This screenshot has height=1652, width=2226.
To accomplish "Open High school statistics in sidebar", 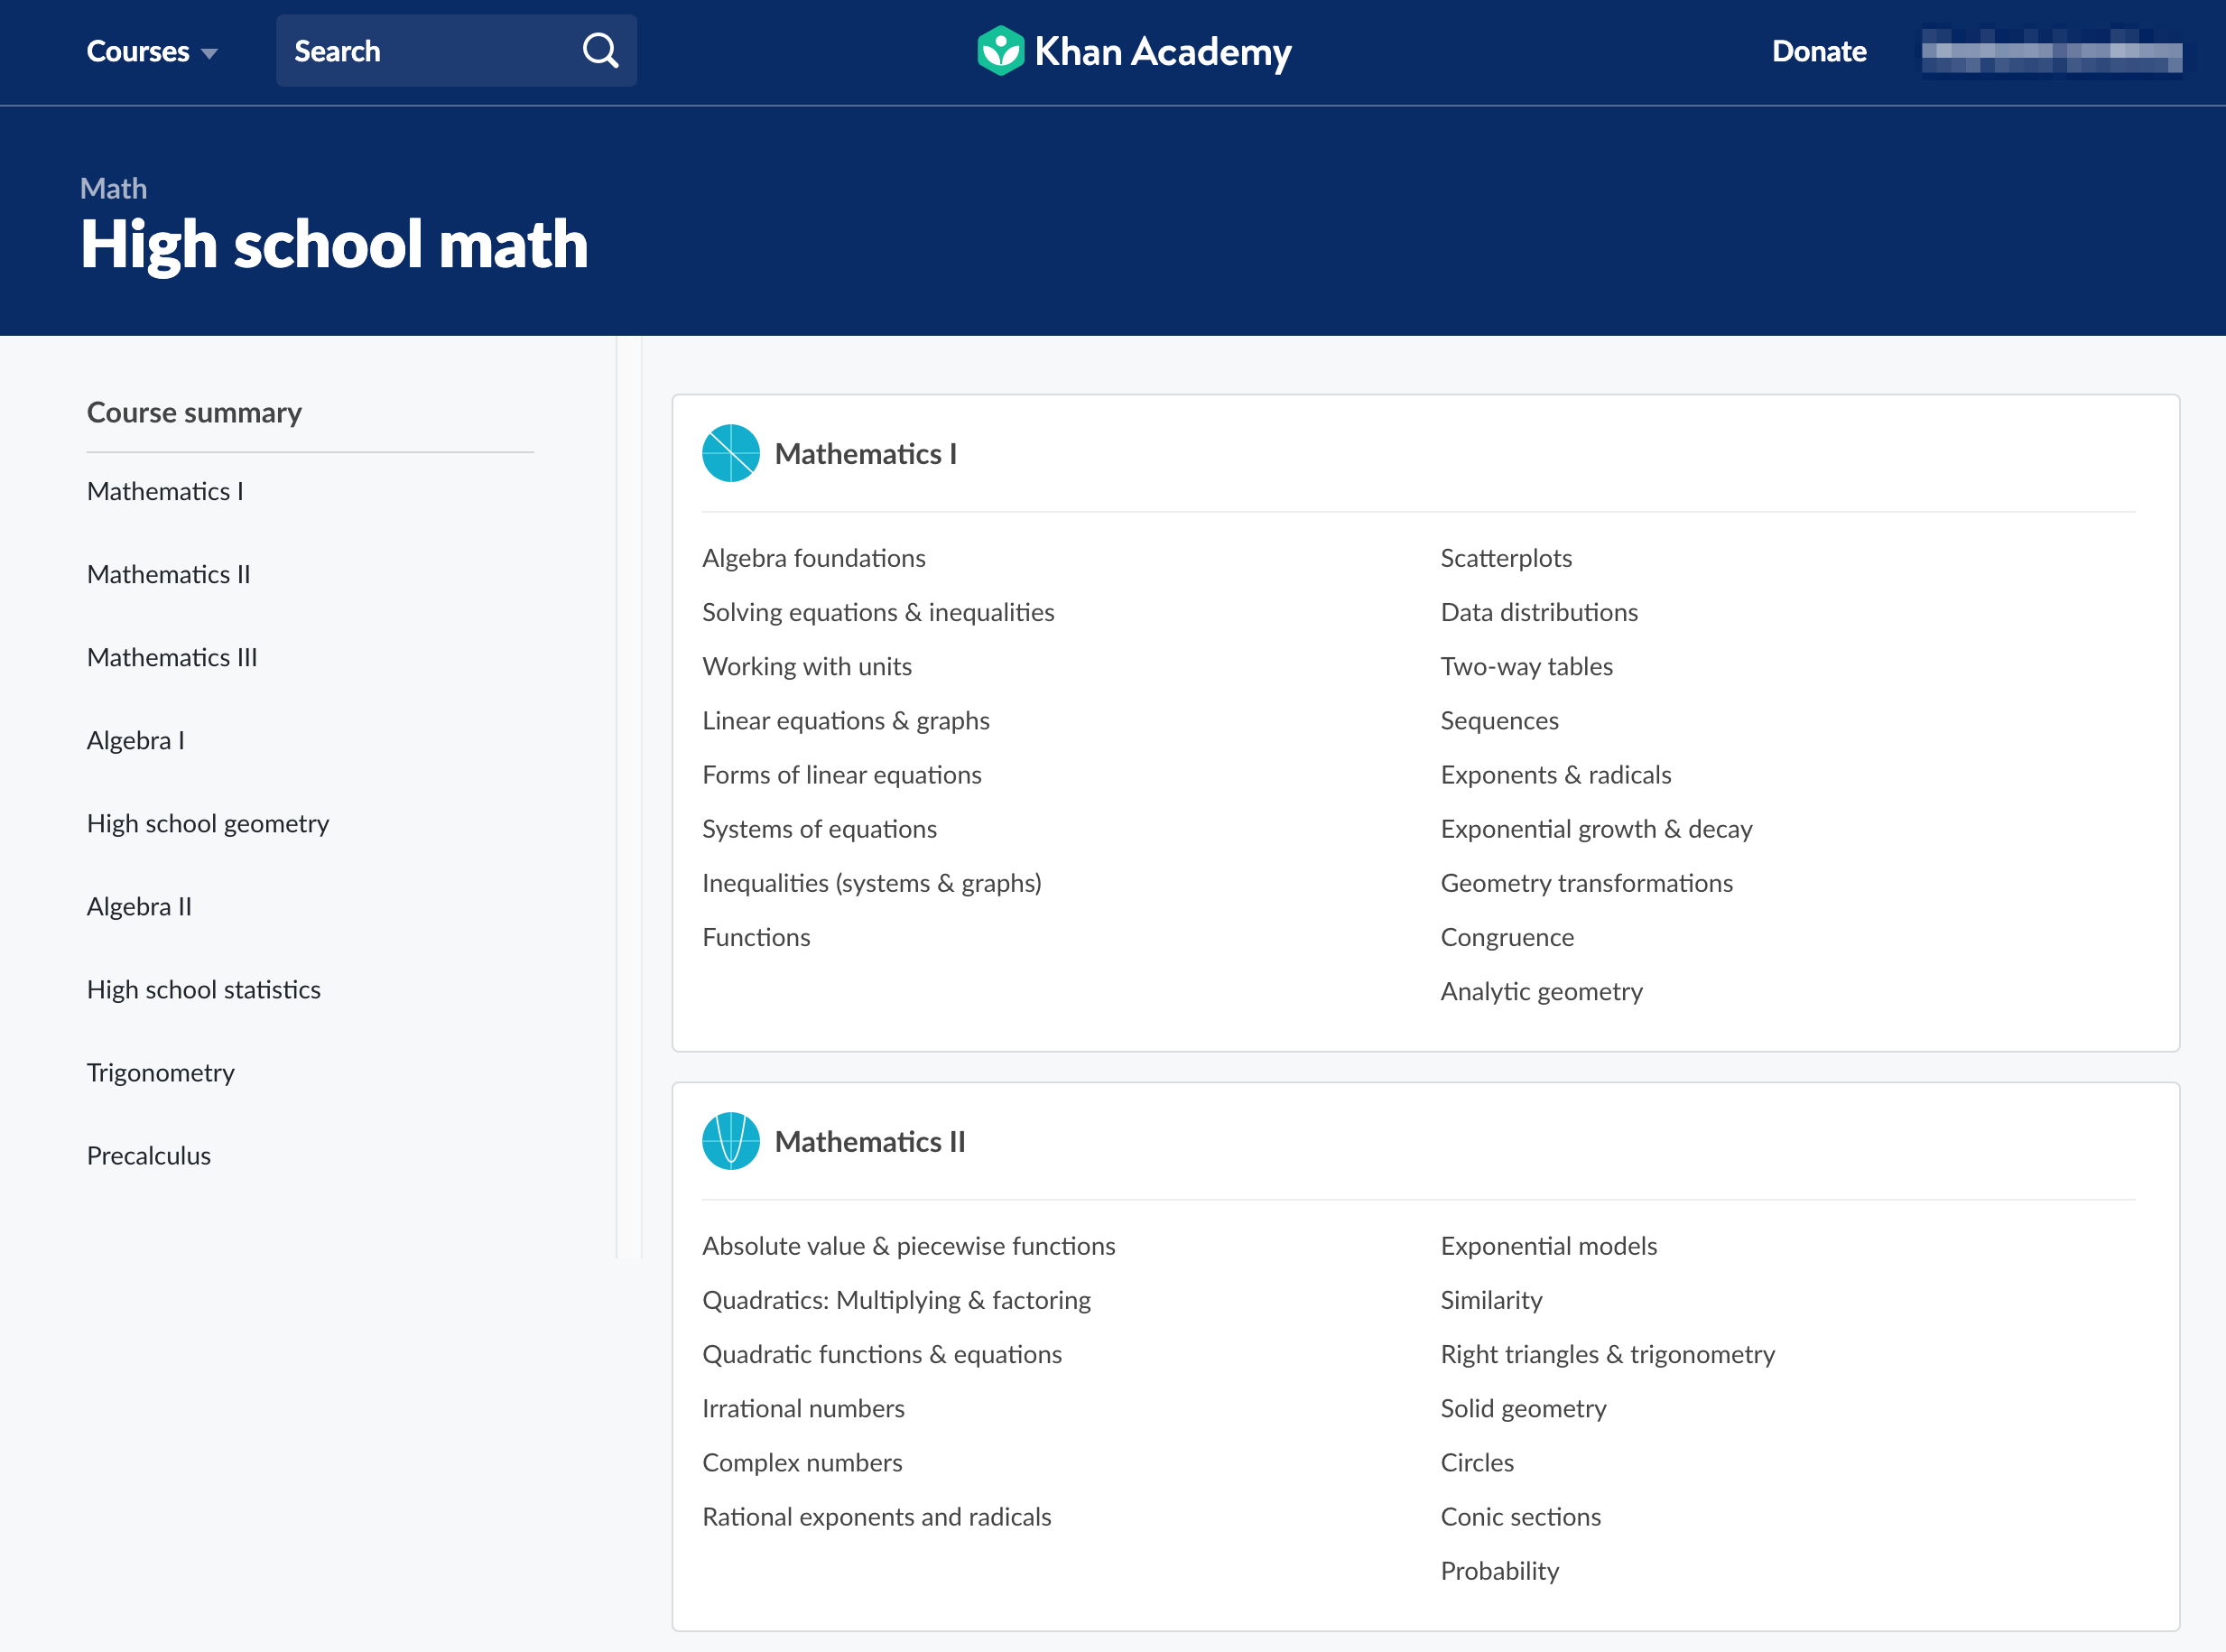I will (204, 989).
